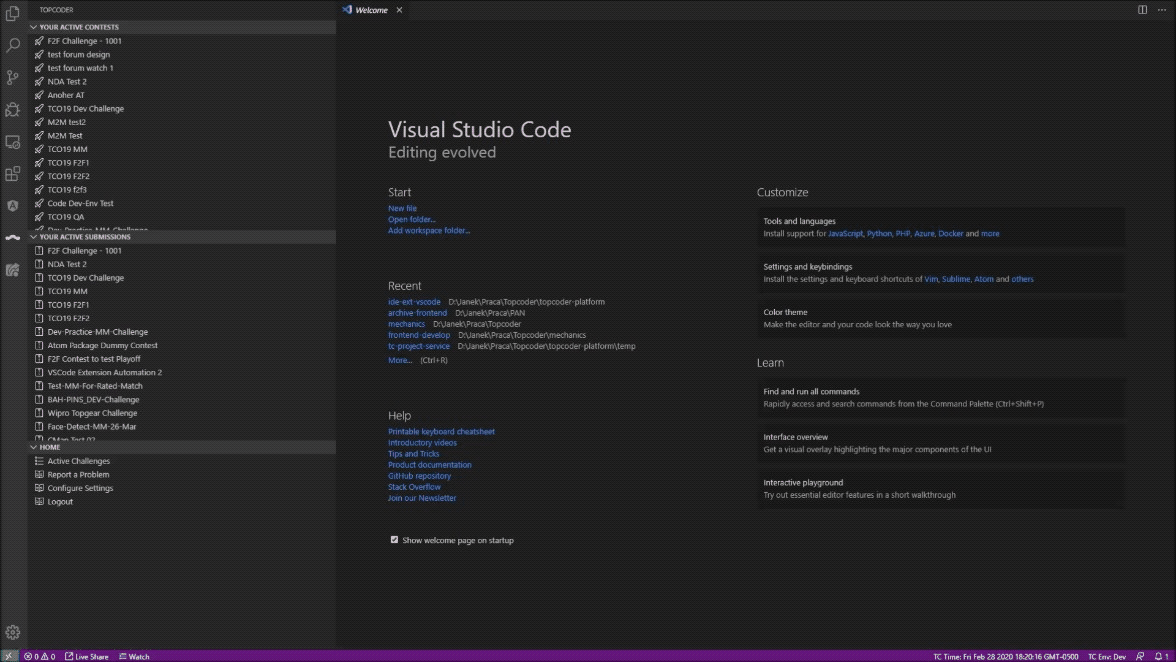
Task: Install Vim keybindings link
Action: pyautogui.click(x=931, y=279)
